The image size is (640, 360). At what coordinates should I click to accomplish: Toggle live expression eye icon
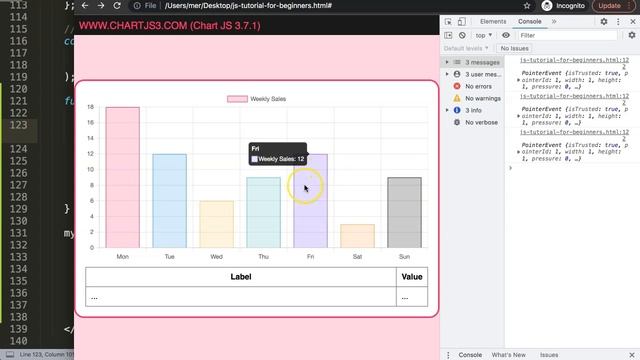(506, 36)
